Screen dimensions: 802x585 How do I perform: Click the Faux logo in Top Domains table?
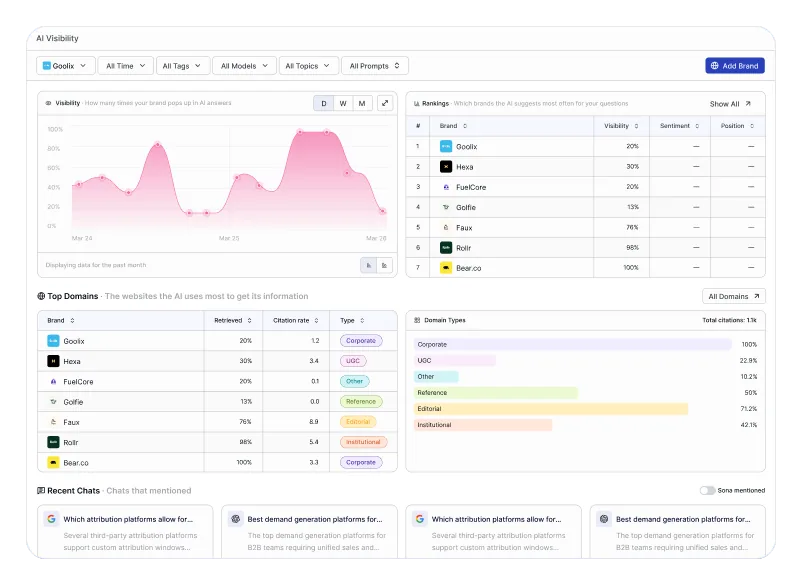(53, 422)
